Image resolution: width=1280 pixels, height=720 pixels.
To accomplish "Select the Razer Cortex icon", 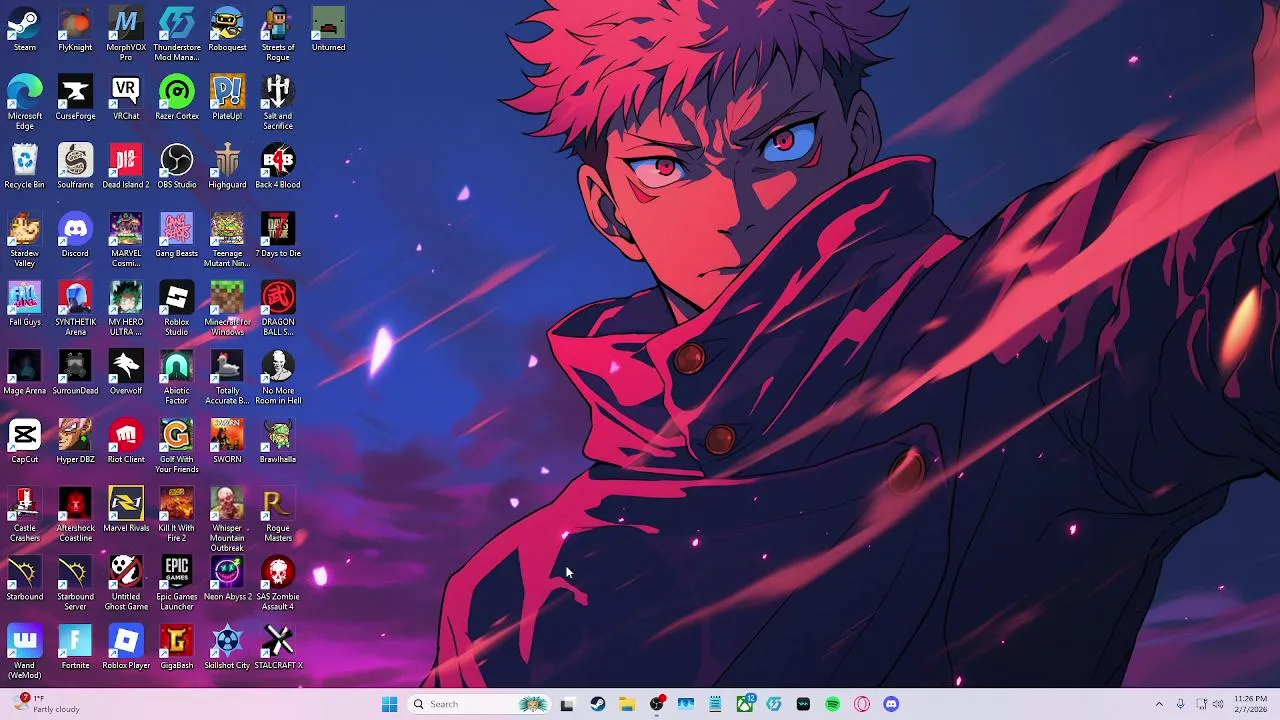I will pyautogui.click(x=177, y=99).
